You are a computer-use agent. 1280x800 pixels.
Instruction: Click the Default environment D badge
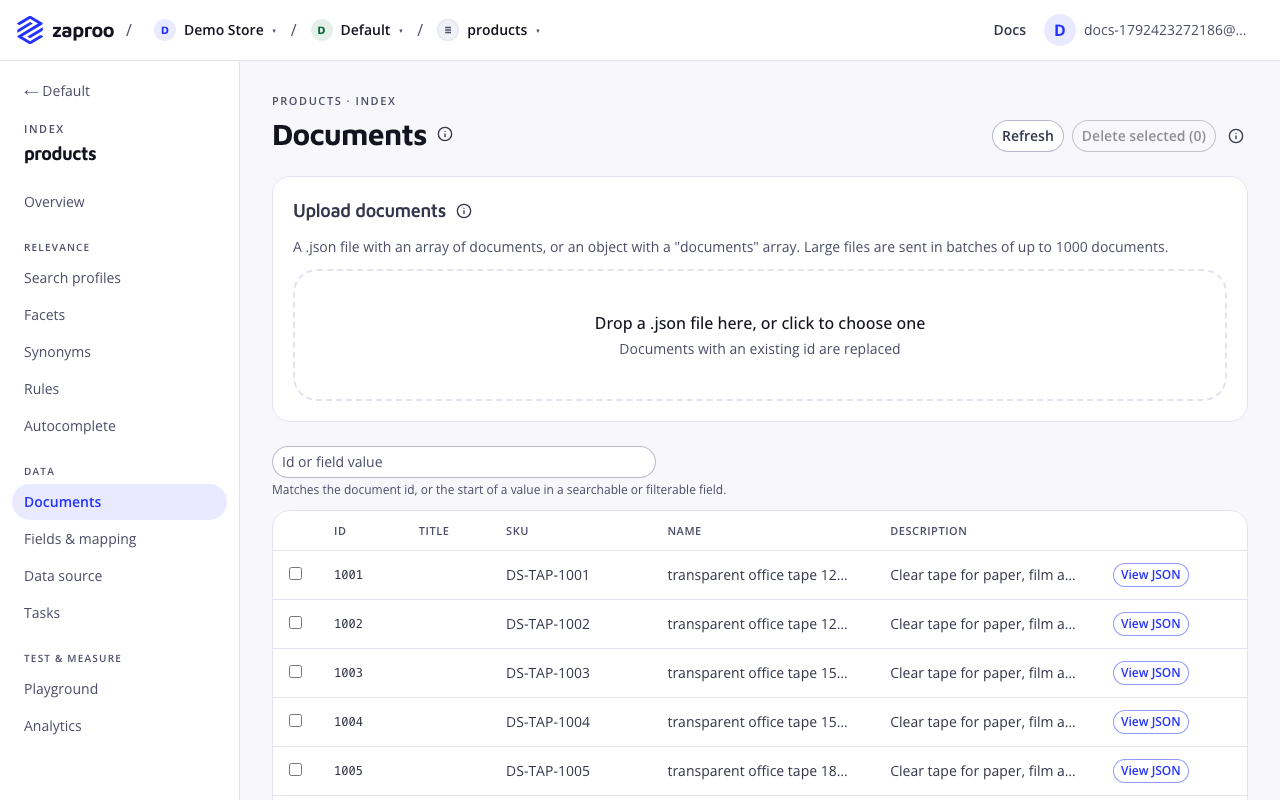(x=321, y=30)
